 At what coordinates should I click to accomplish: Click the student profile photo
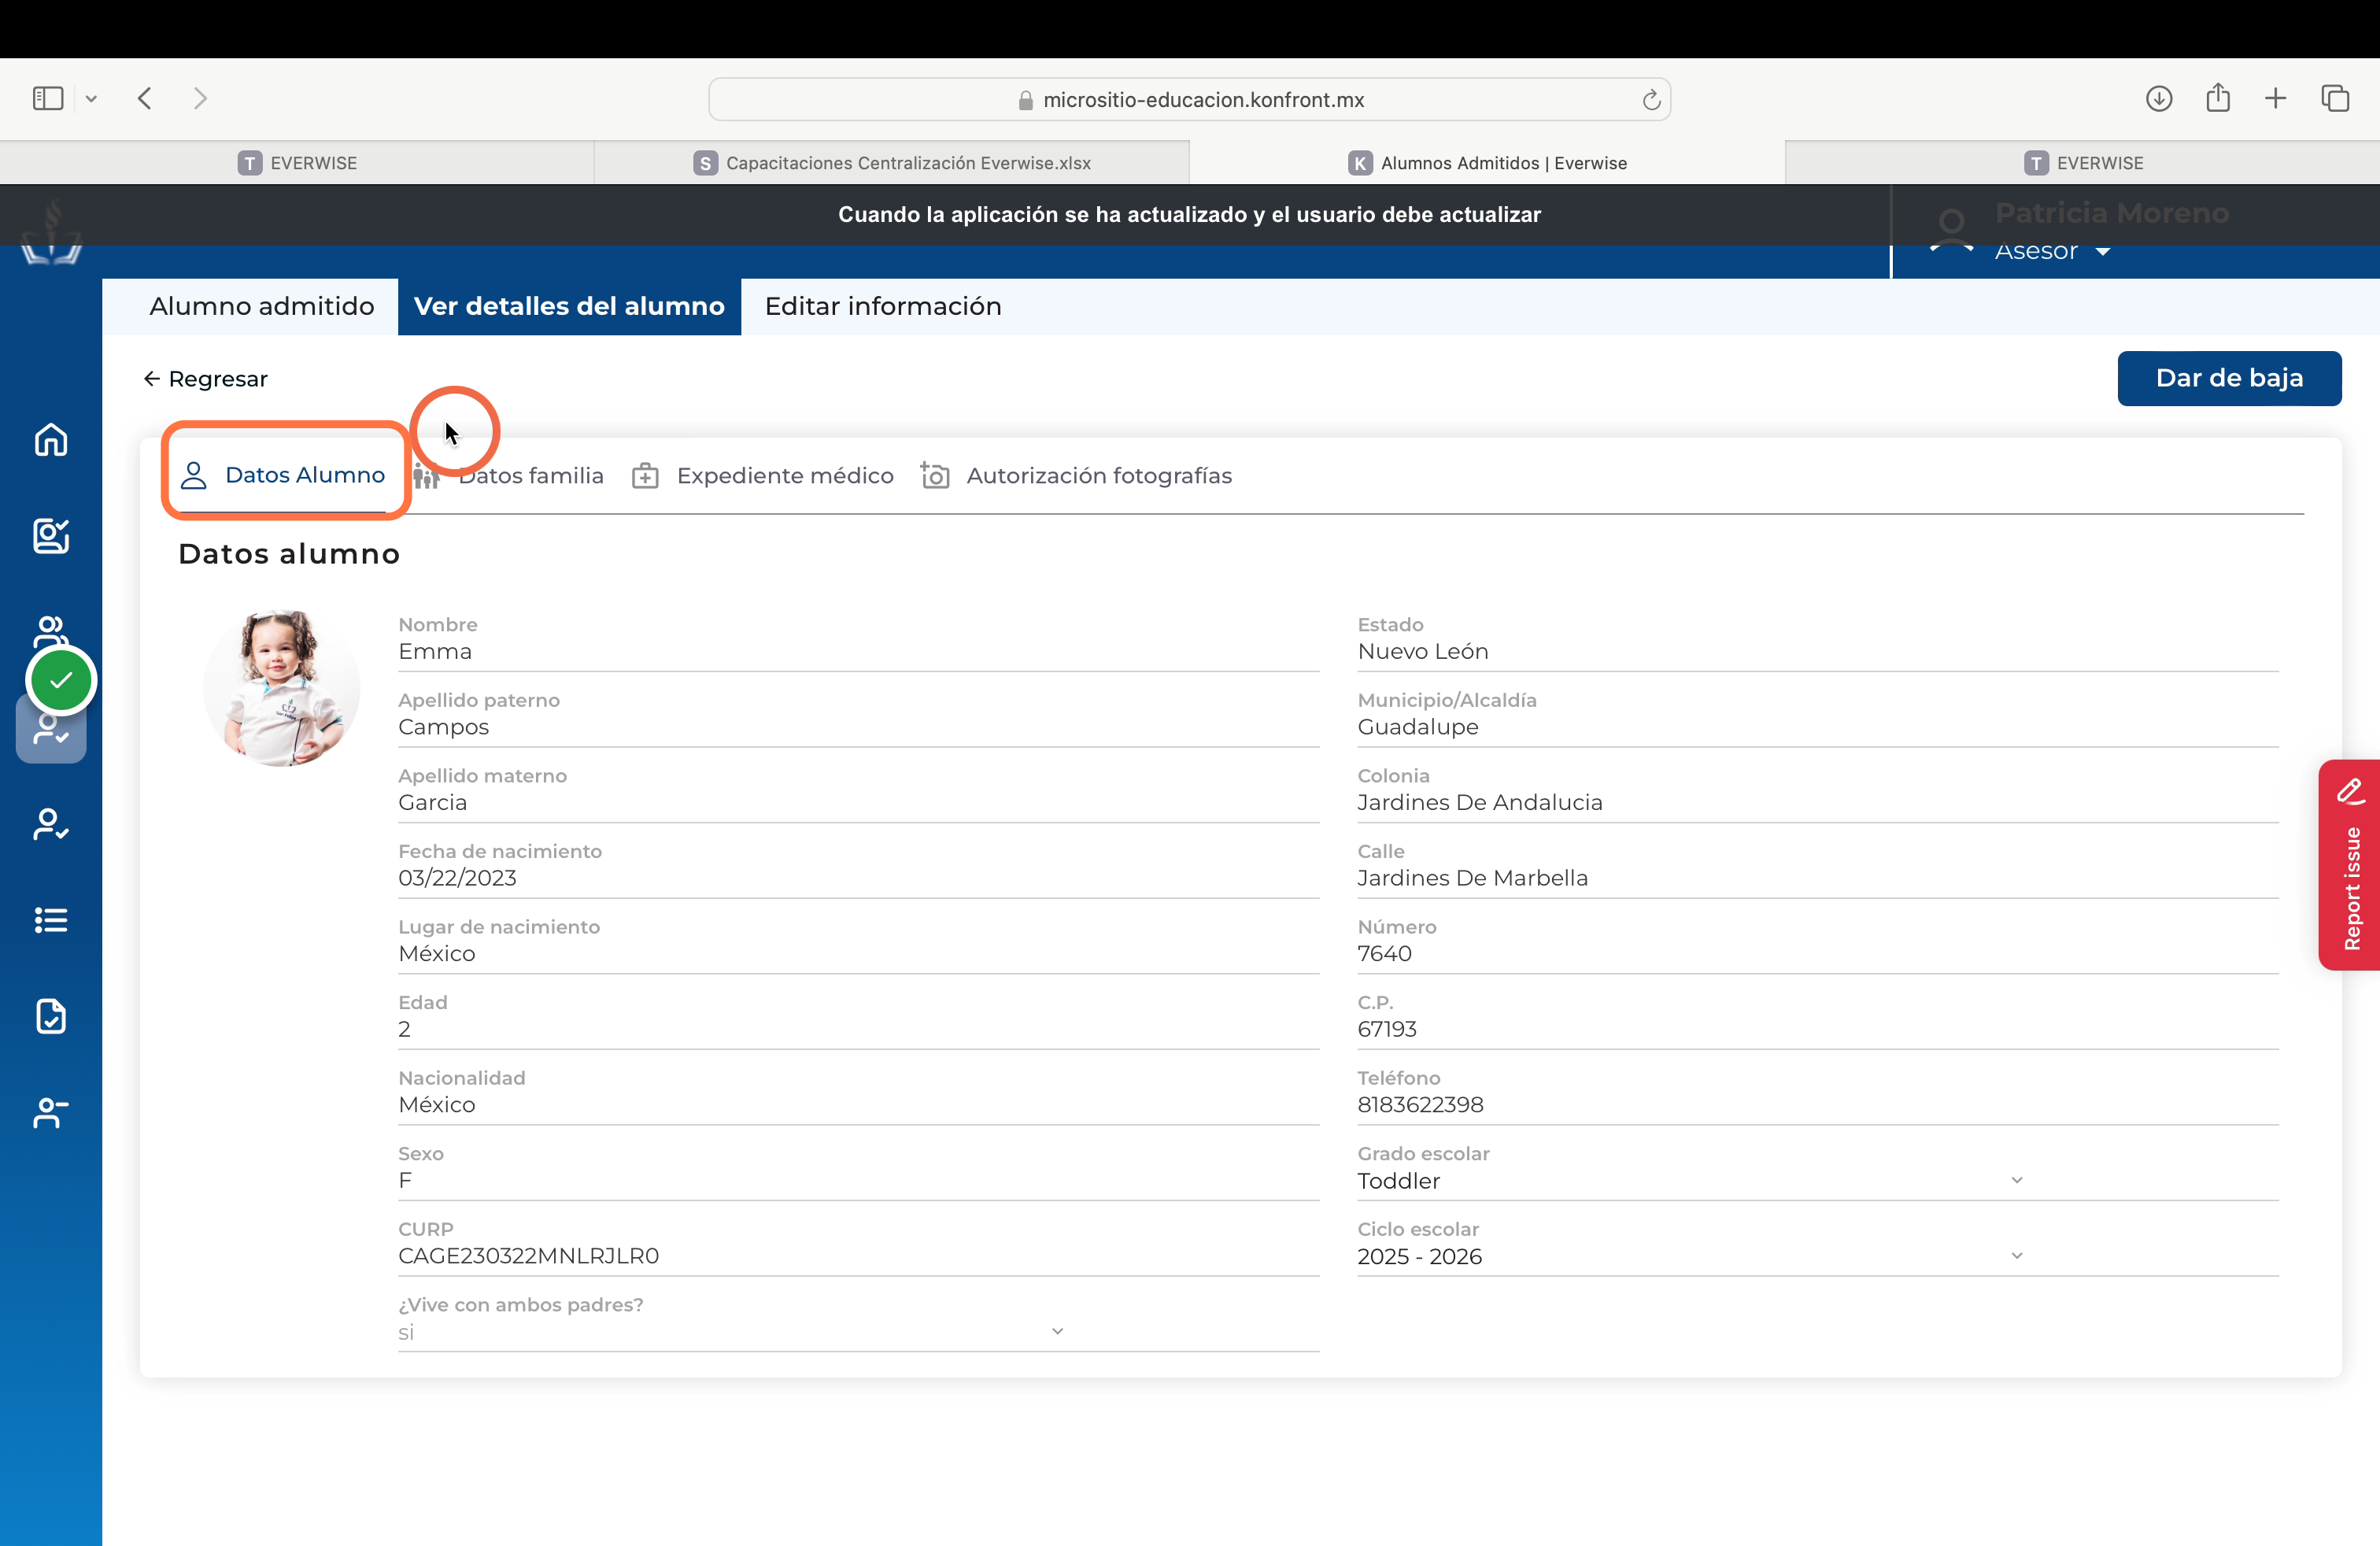click(x=281, y=688)
